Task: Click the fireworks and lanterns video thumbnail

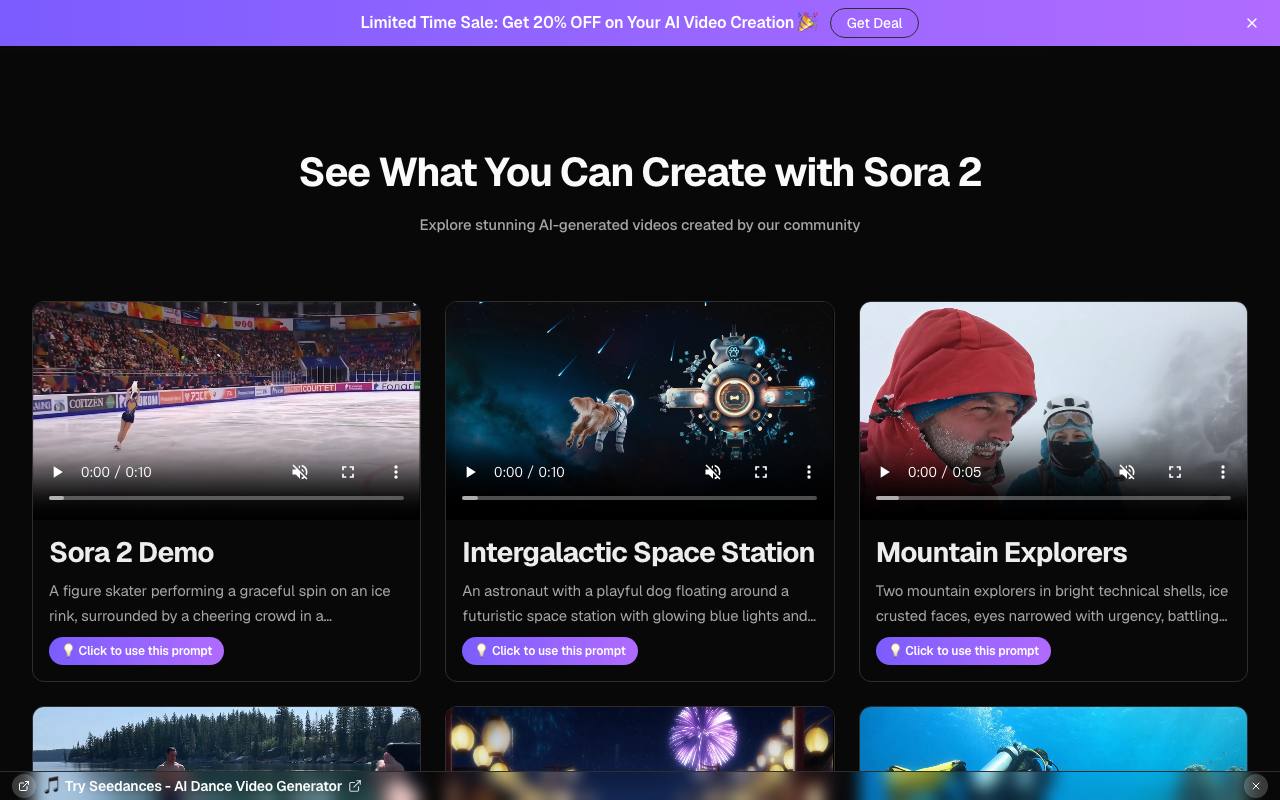Action: coord(640,739)
